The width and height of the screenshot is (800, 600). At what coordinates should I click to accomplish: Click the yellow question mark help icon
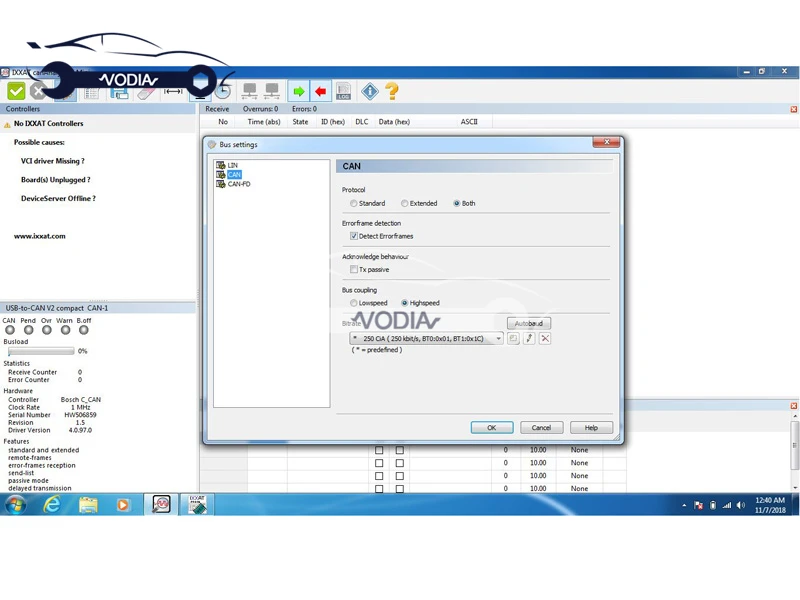point(392,91)
